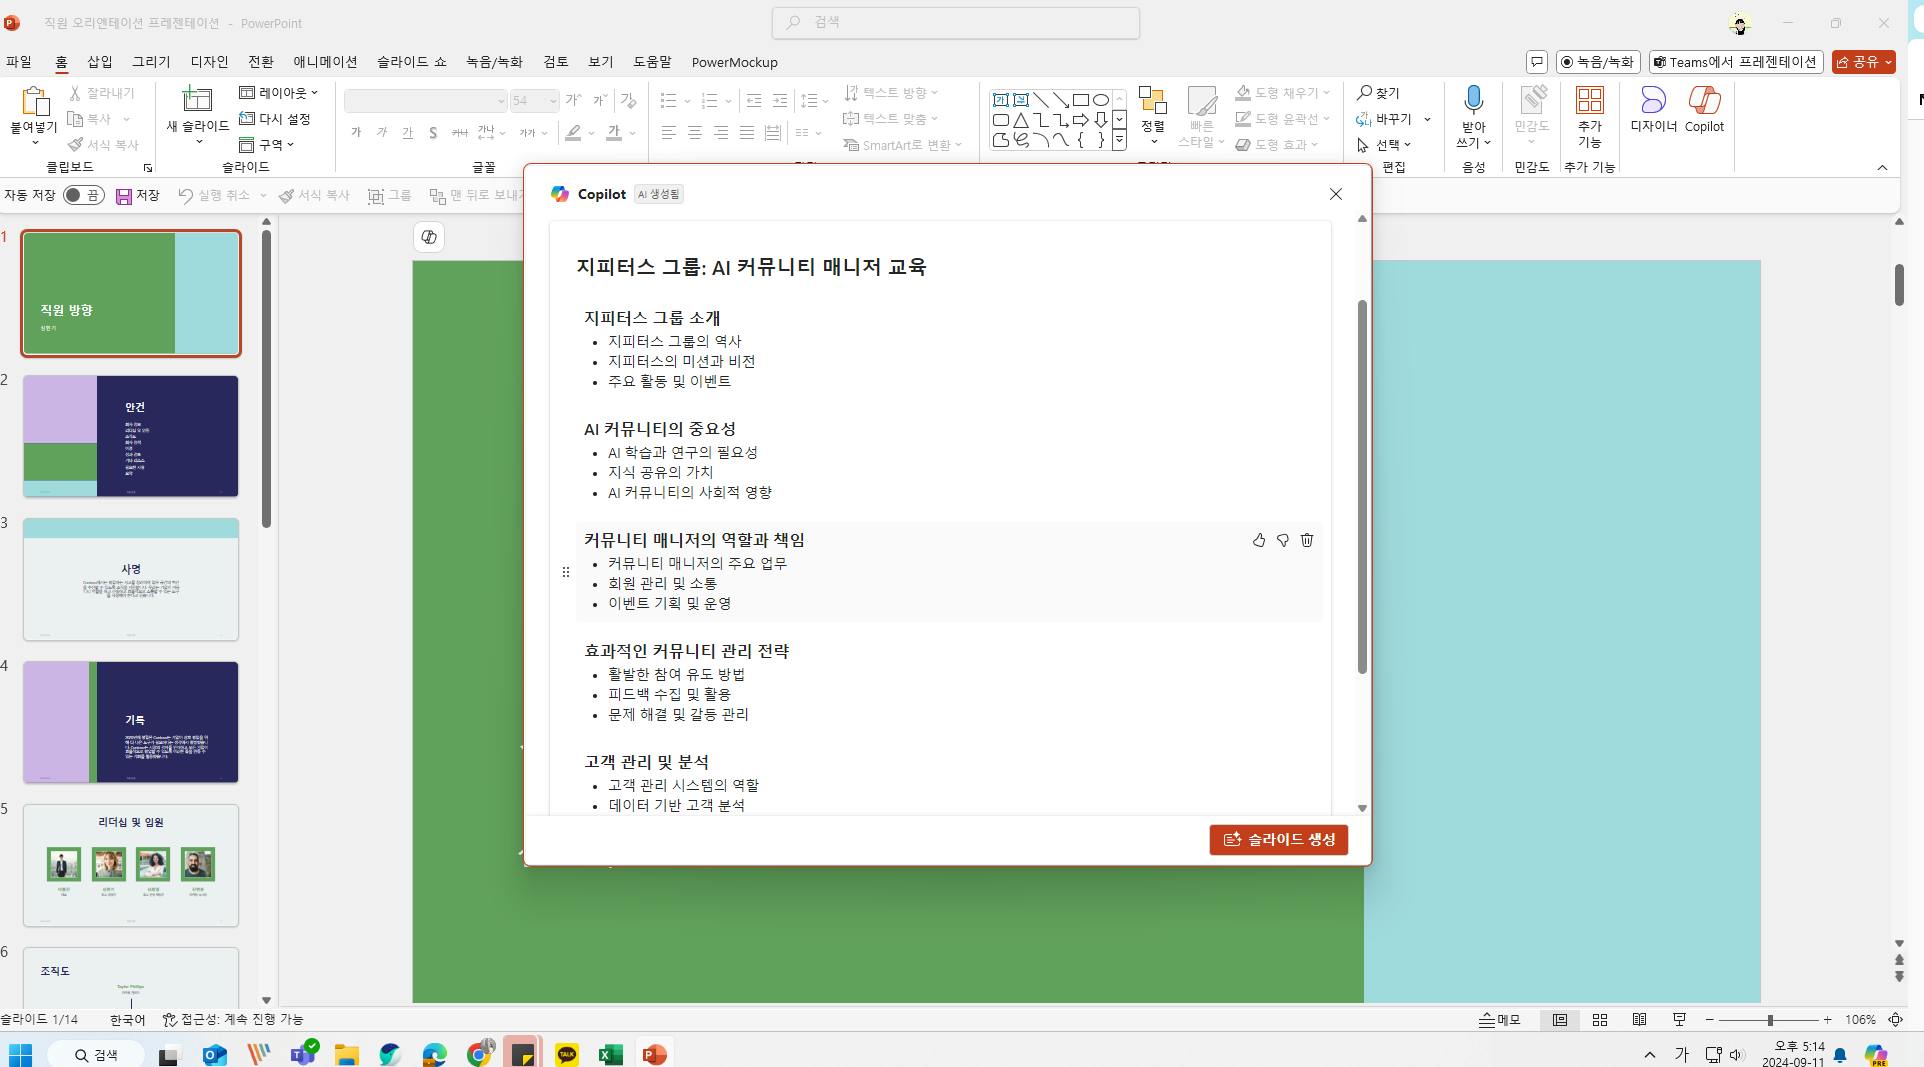The image size is (1924, 1067).
Task: Open the PowerMockup tab
Action: pos(734,62)
